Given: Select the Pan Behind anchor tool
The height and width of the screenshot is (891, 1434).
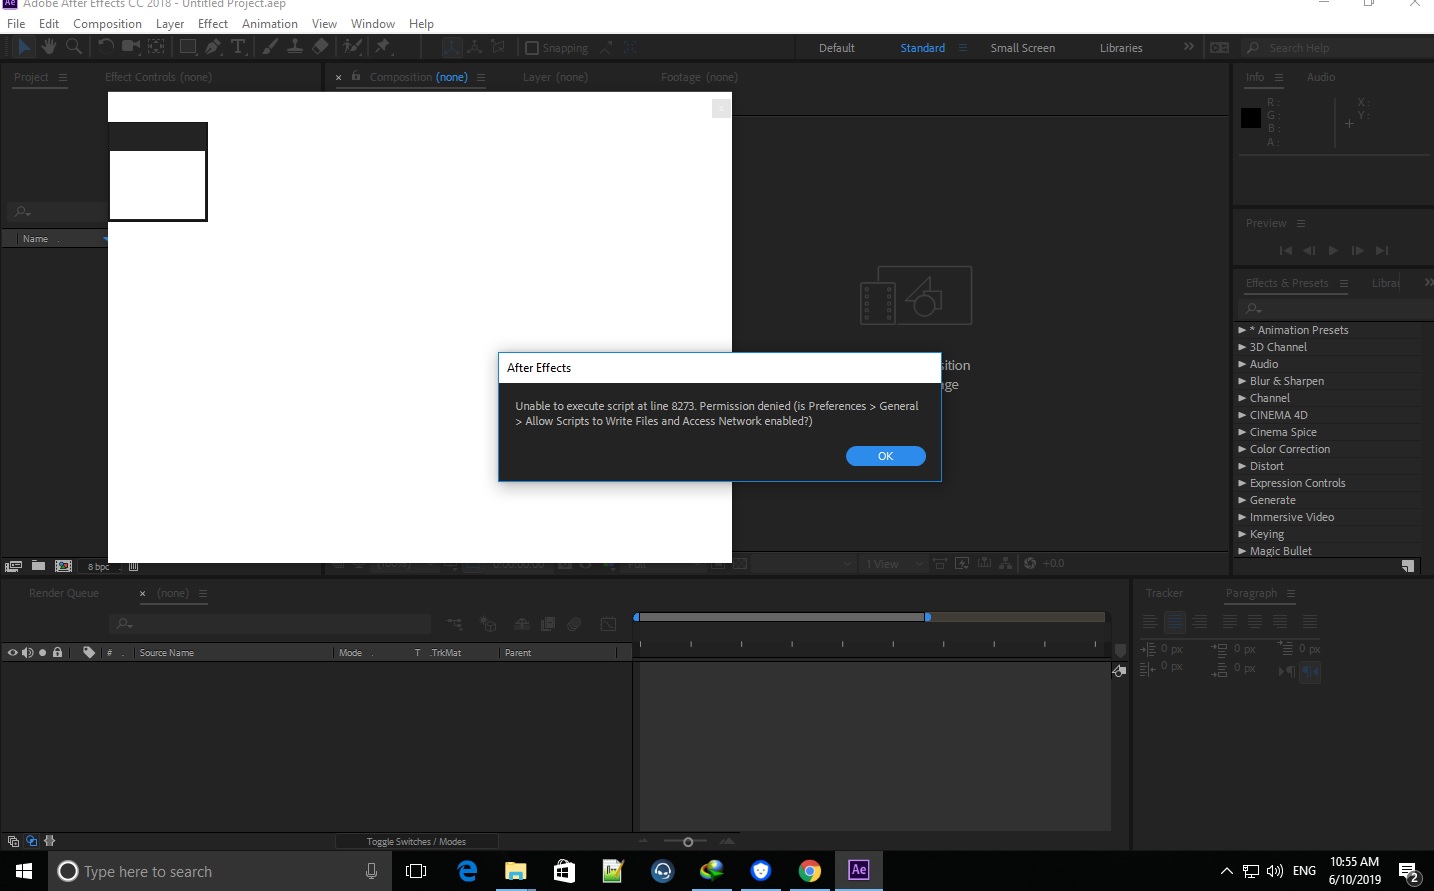Looking at the screenshot, I should (x=157, y=46).
